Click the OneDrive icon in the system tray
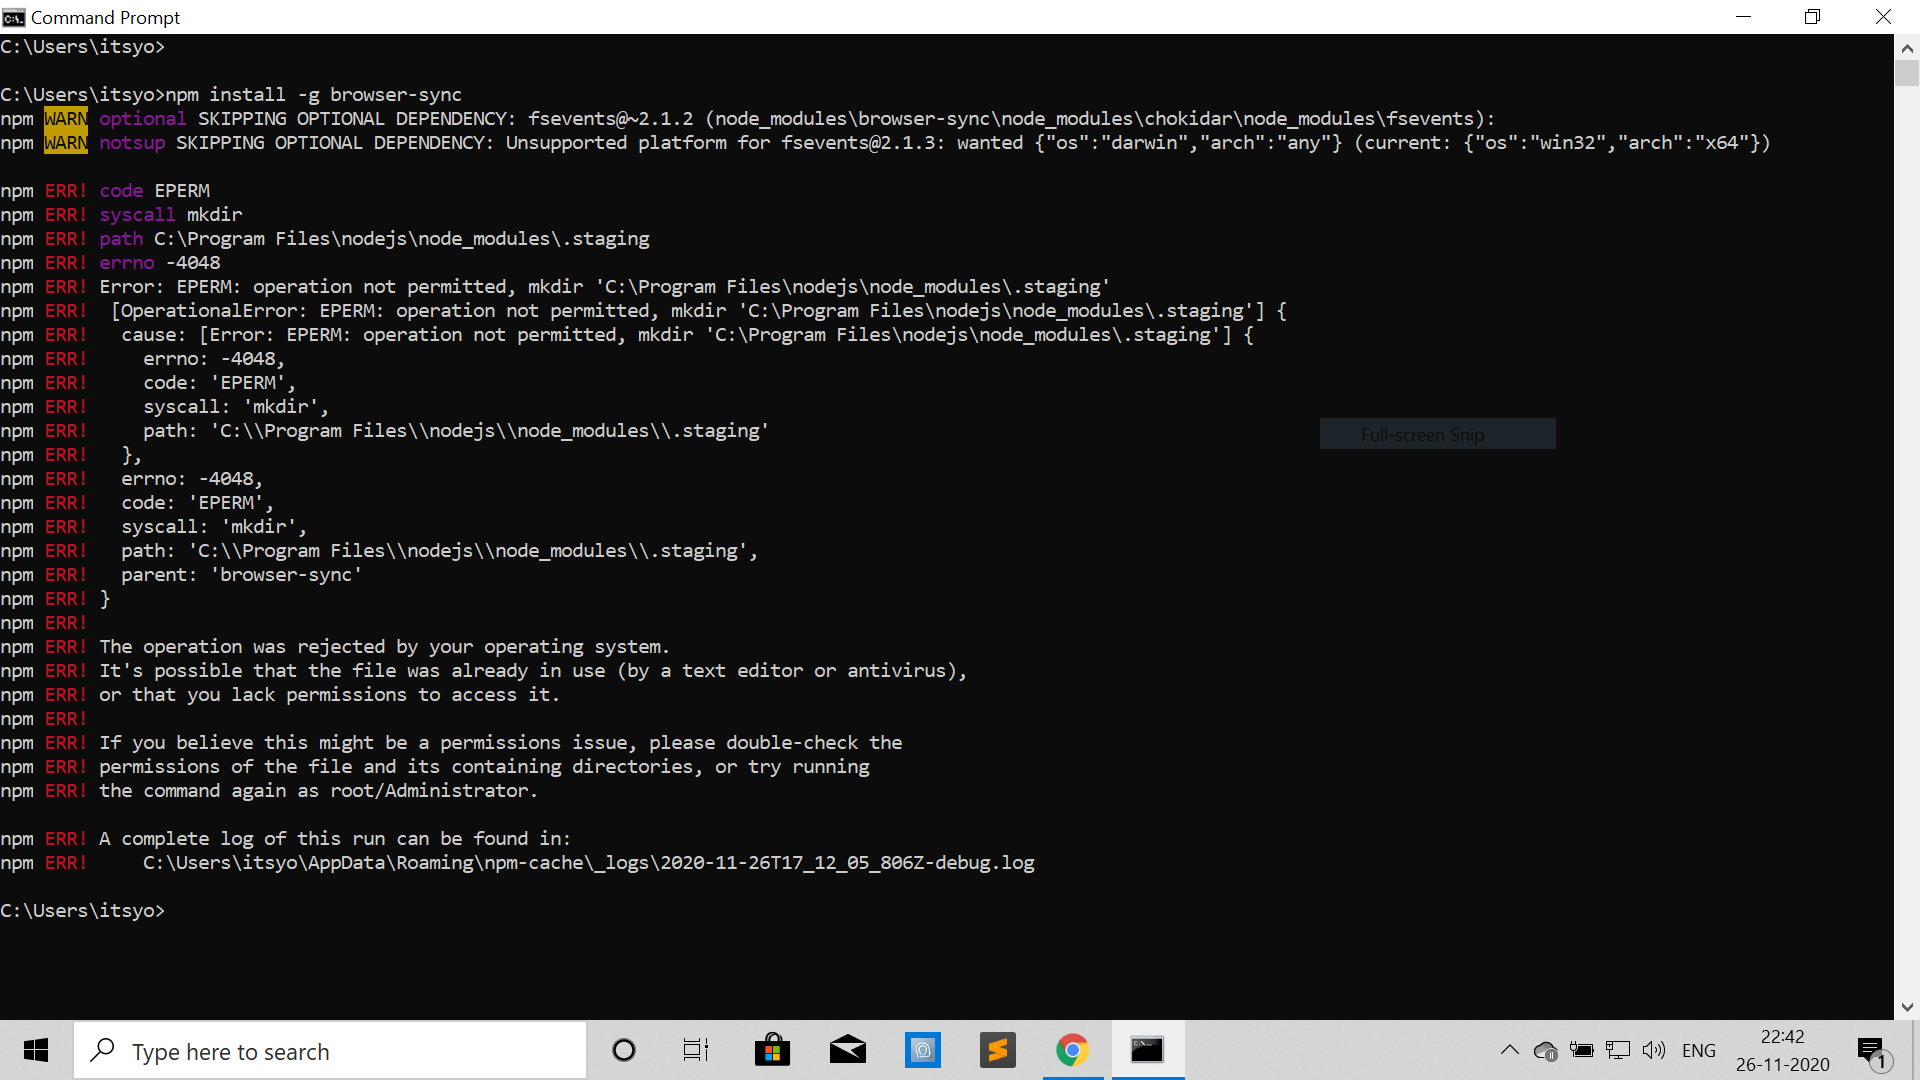Viewport: 1920px width, 1080px height. [x=1546, y=1051]
